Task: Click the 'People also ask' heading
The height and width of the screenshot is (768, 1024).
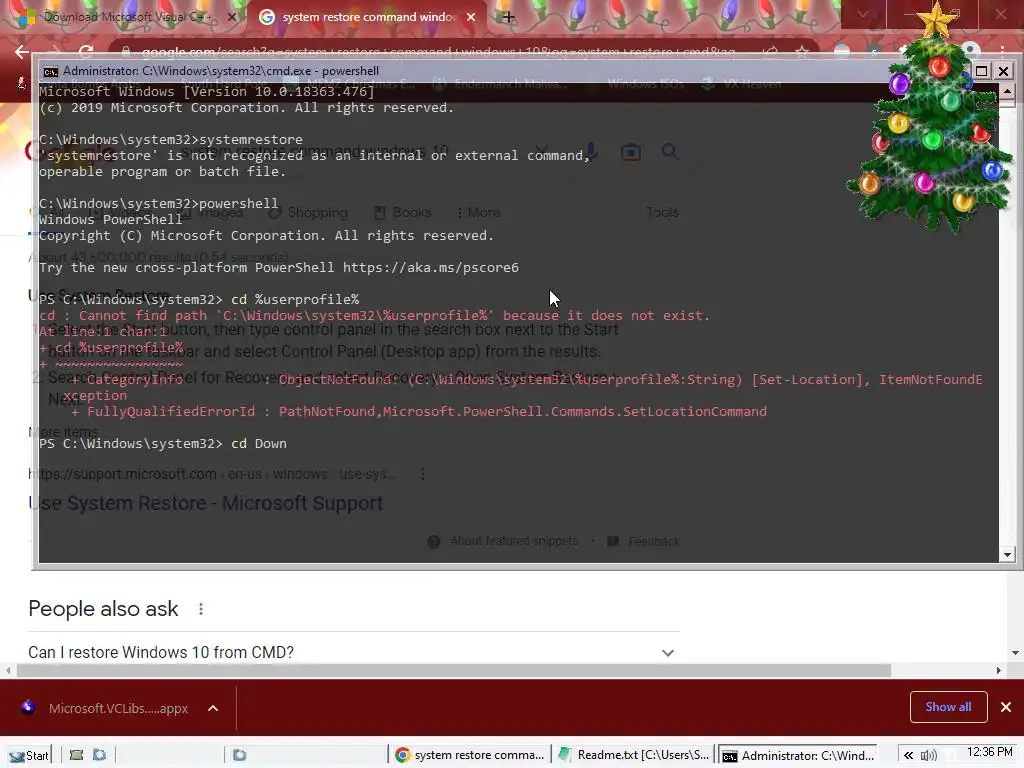Action: [x=103, y=609]
